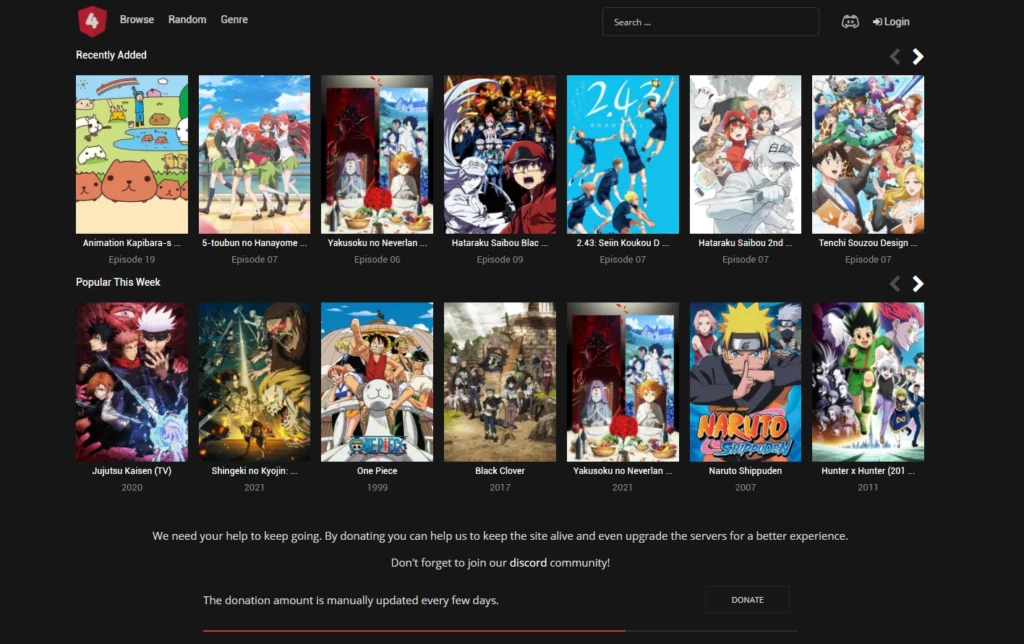
Task: Click the 'Hunter x Hunter (201 ...' title
Action: (x=868, y=471)
